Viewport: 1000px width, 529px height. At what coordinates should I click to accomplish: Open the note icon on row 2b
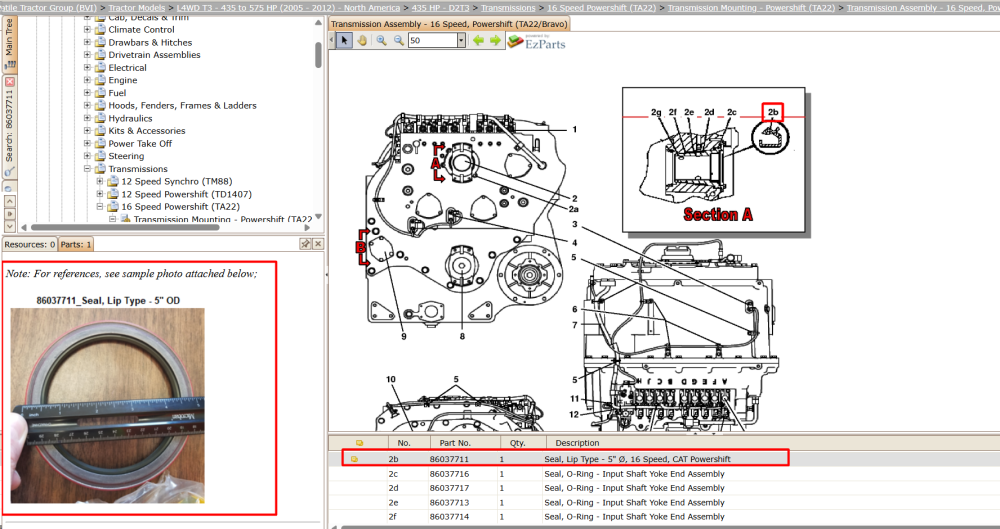tap(355, 459)
